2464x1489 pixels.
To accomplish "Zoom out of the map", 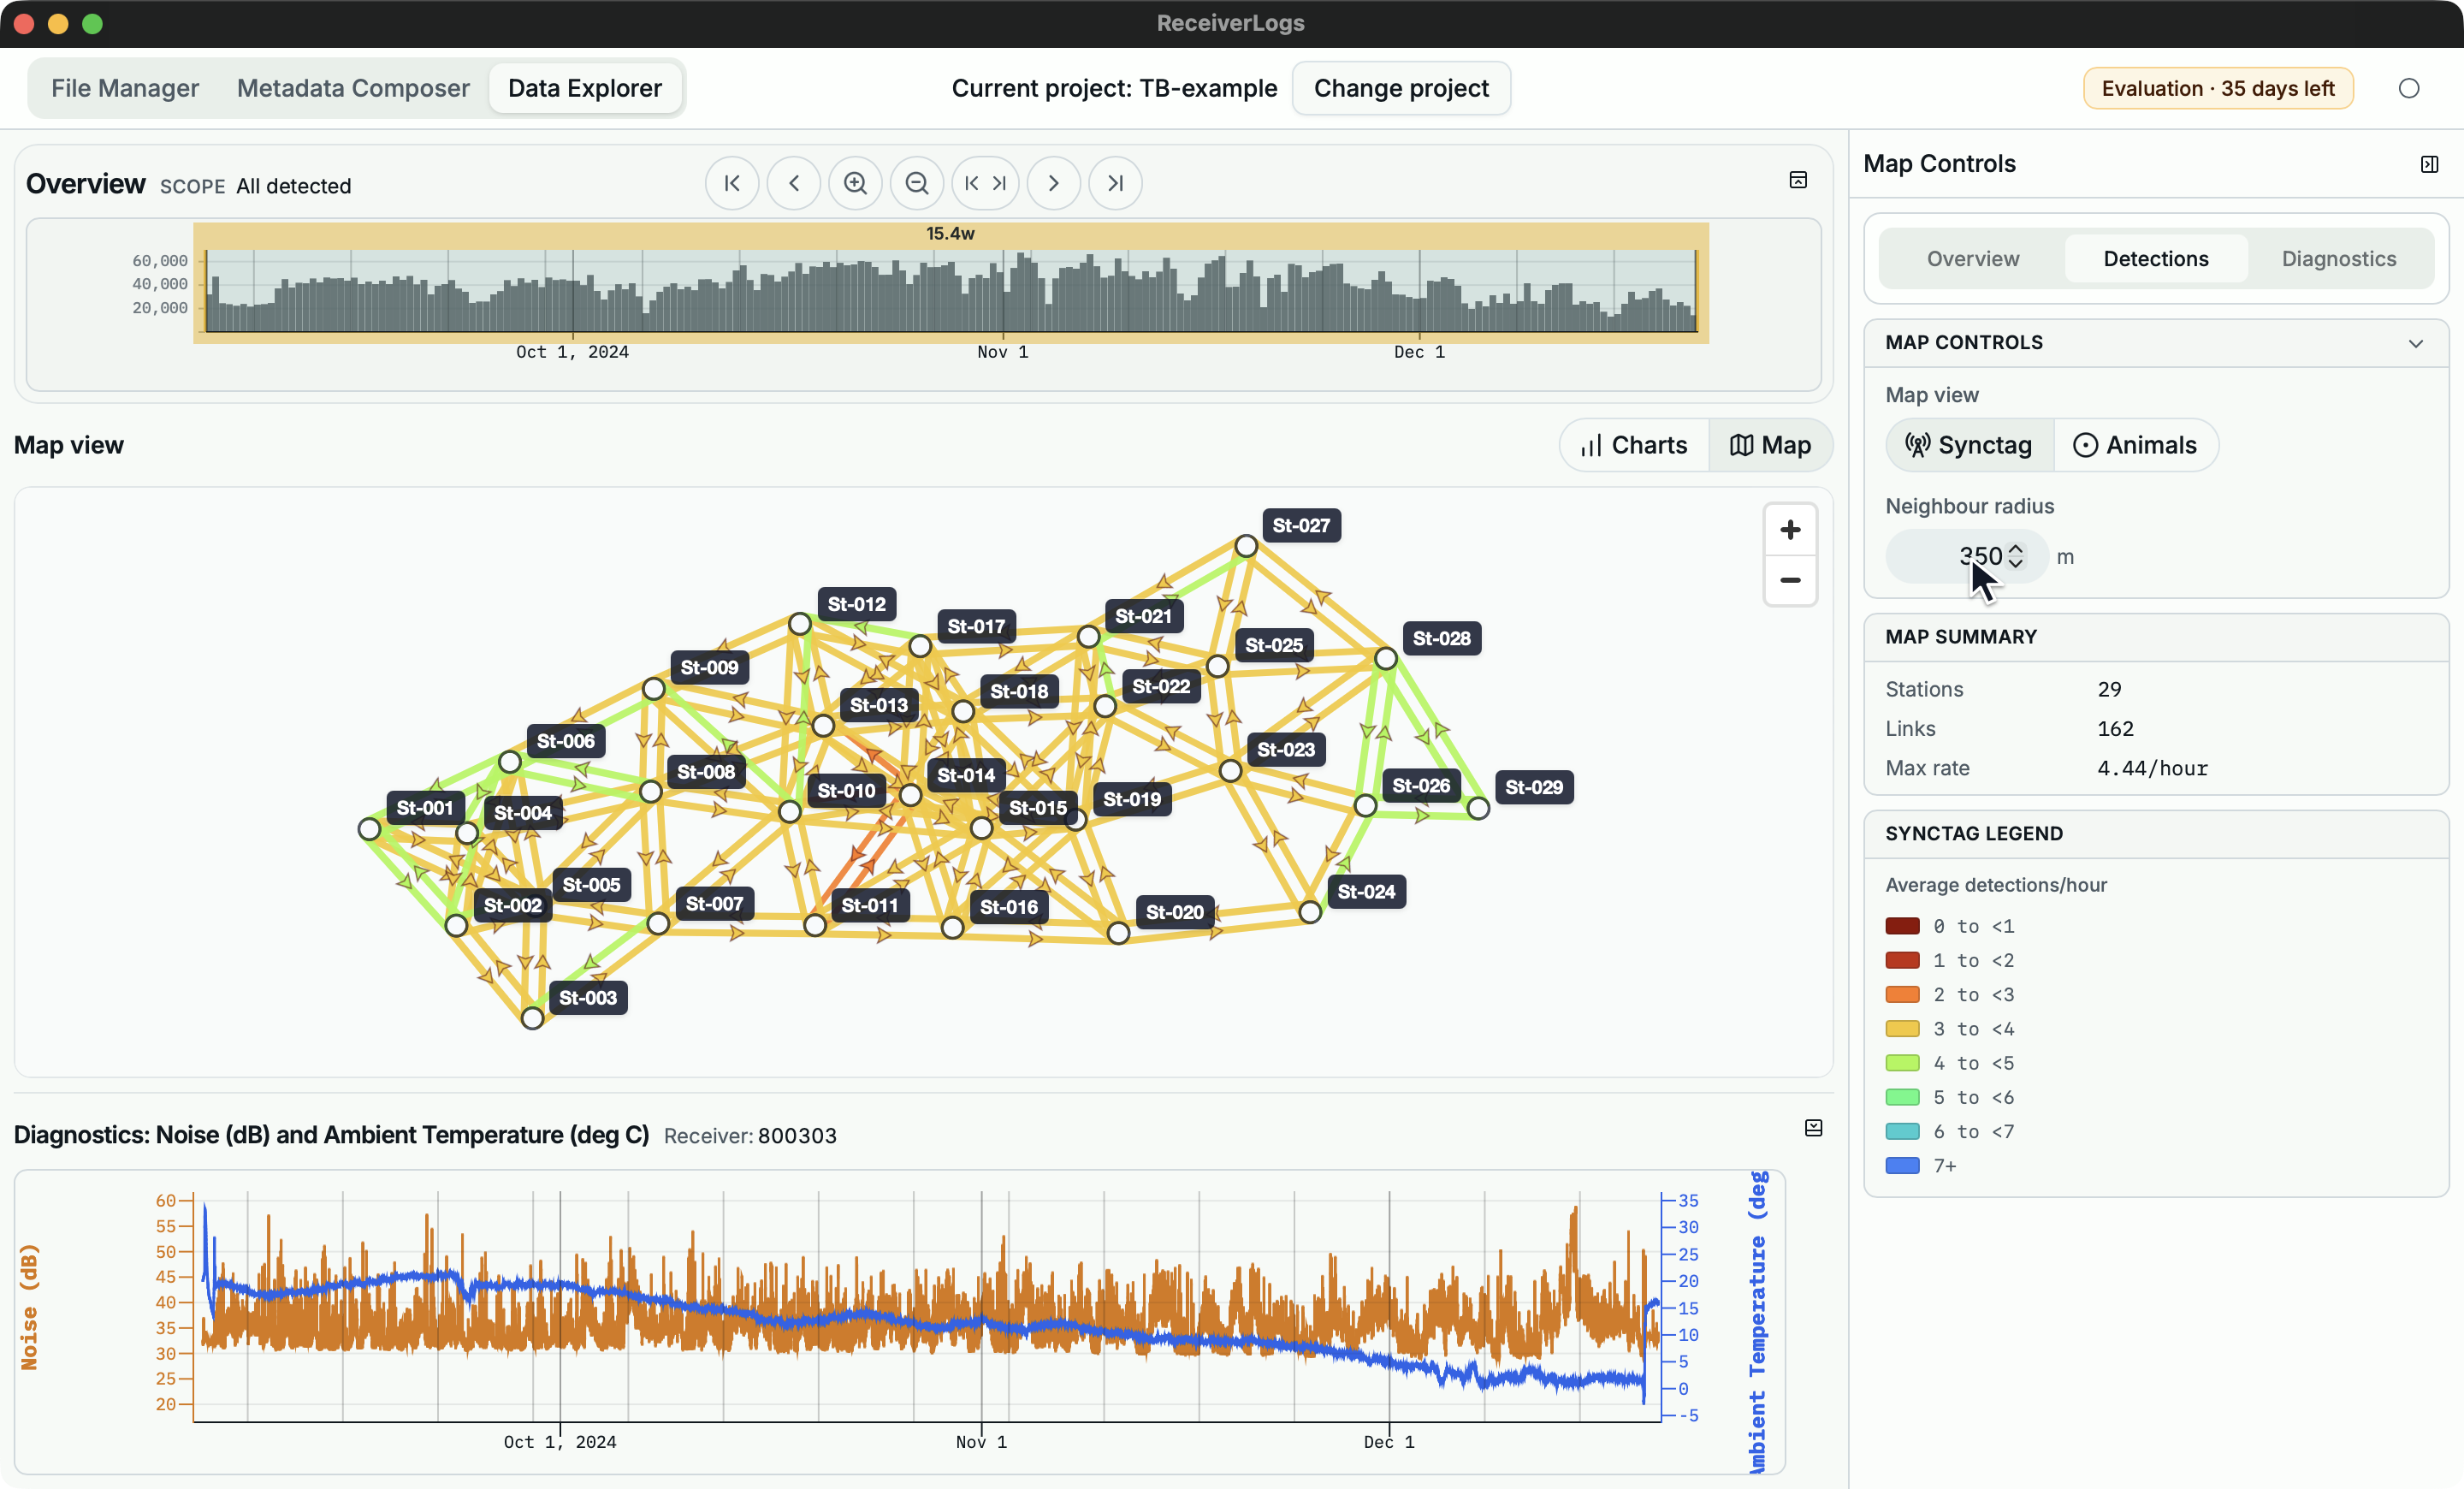I will 1790,580.
